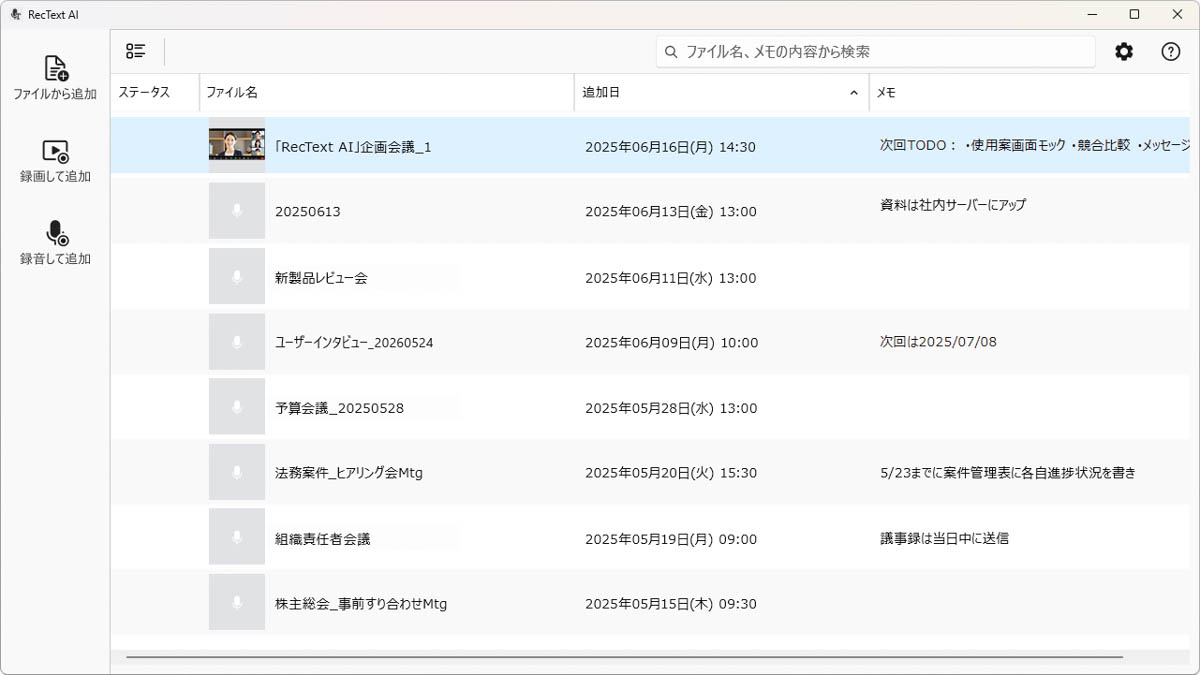Click the microphone thumbnail of 20250613

click(x=237, y=211)
